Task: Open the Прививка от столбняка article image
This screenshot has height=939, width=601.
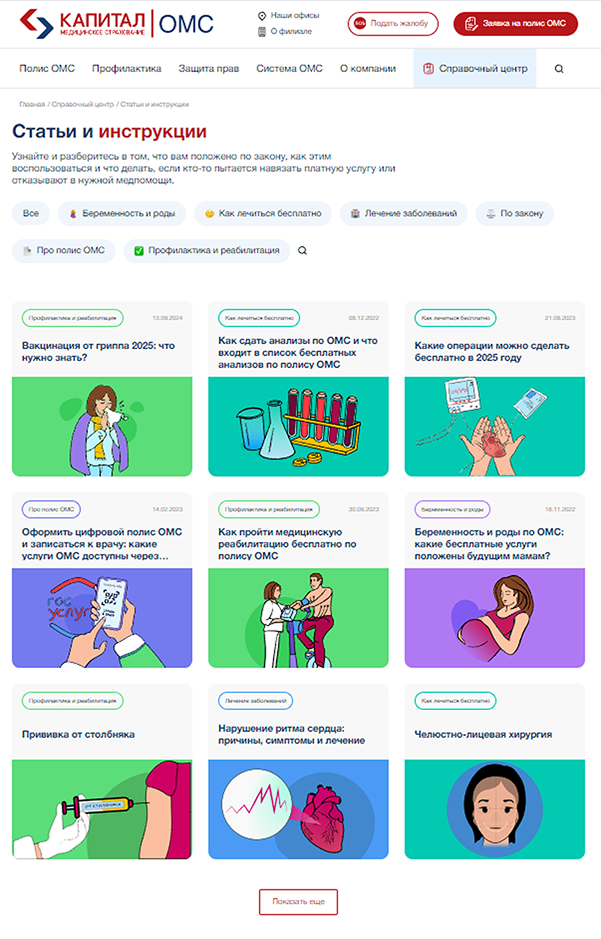Action: tap(102, 809)
